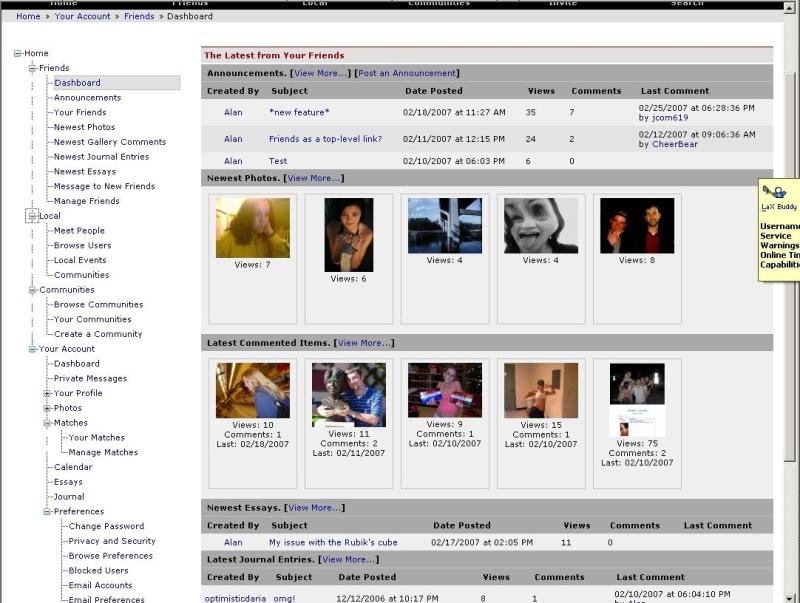Click View More next to Announcements
This screenshot has width=800, height=603.
point(320,73)
